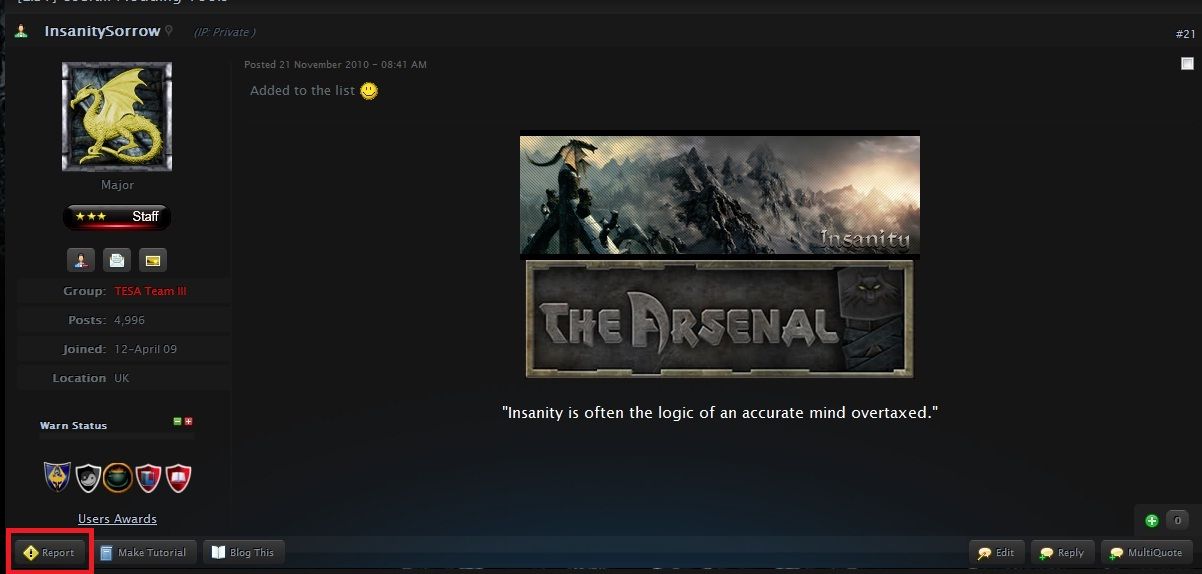The height and width of the screenshot is (574, 1202).
Task: Click the smiley emoticon in the post
Action: 369,91
